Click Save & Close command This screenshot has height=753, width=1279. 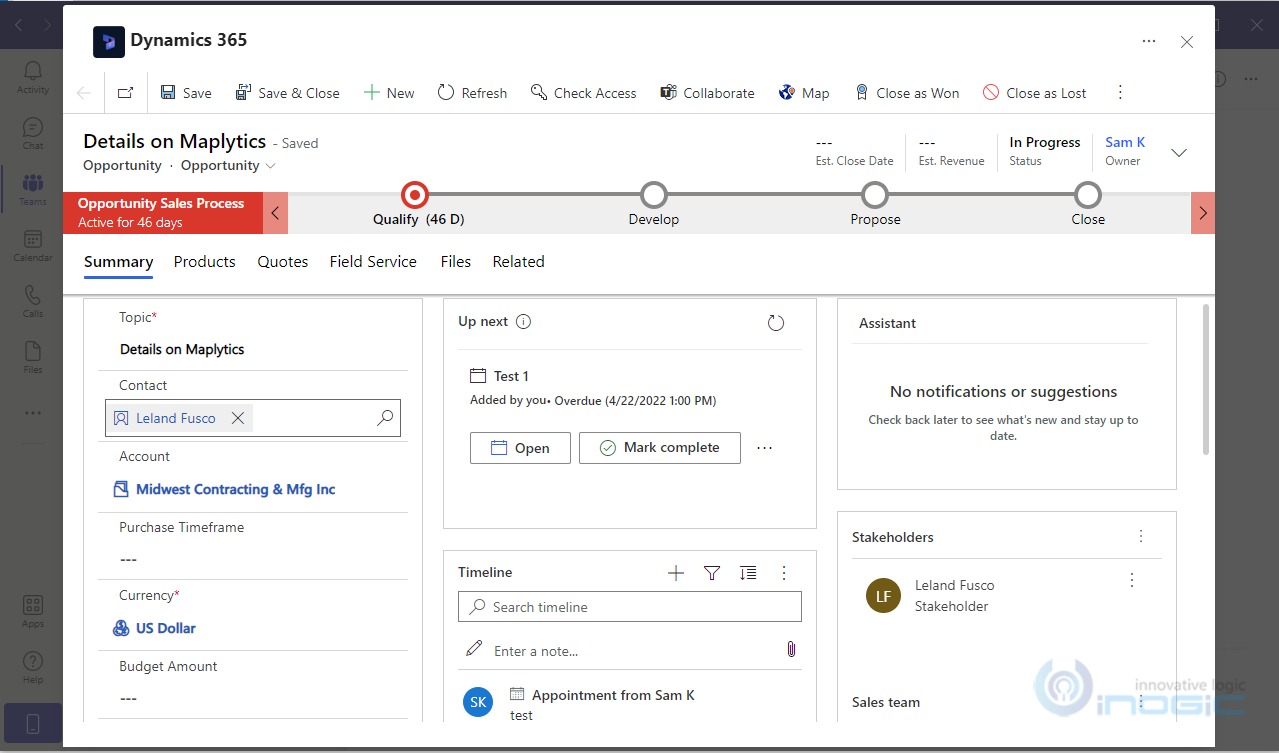(287, 93)
